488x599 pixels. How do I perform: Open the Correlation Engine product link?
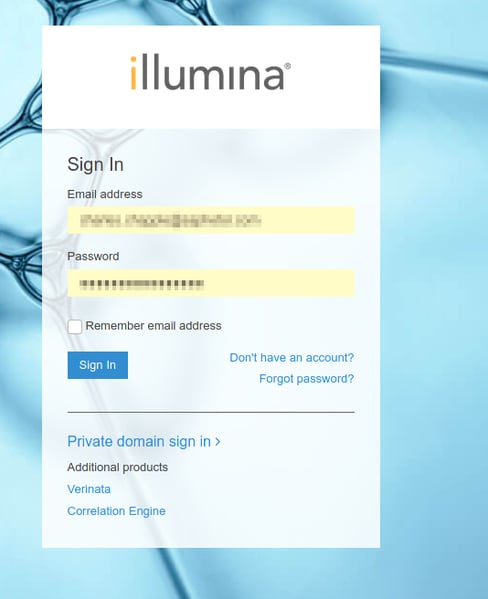(116, 511)
